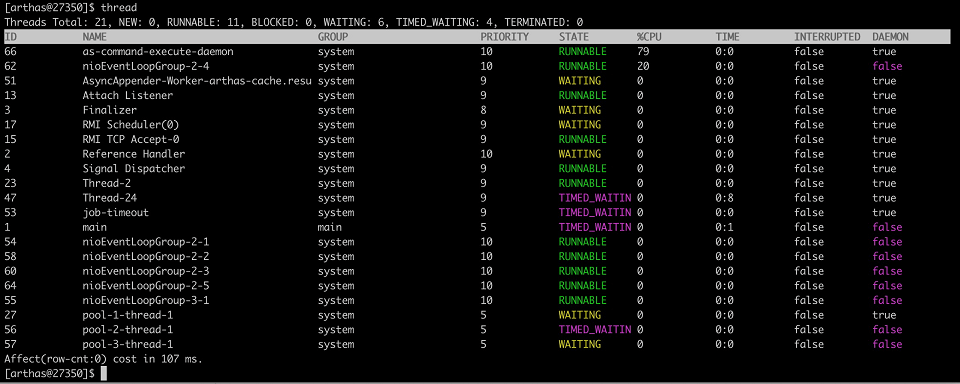Click the Threads Total summary line
Viewport: 960px width, 384px height.
(x=294, y=22)
